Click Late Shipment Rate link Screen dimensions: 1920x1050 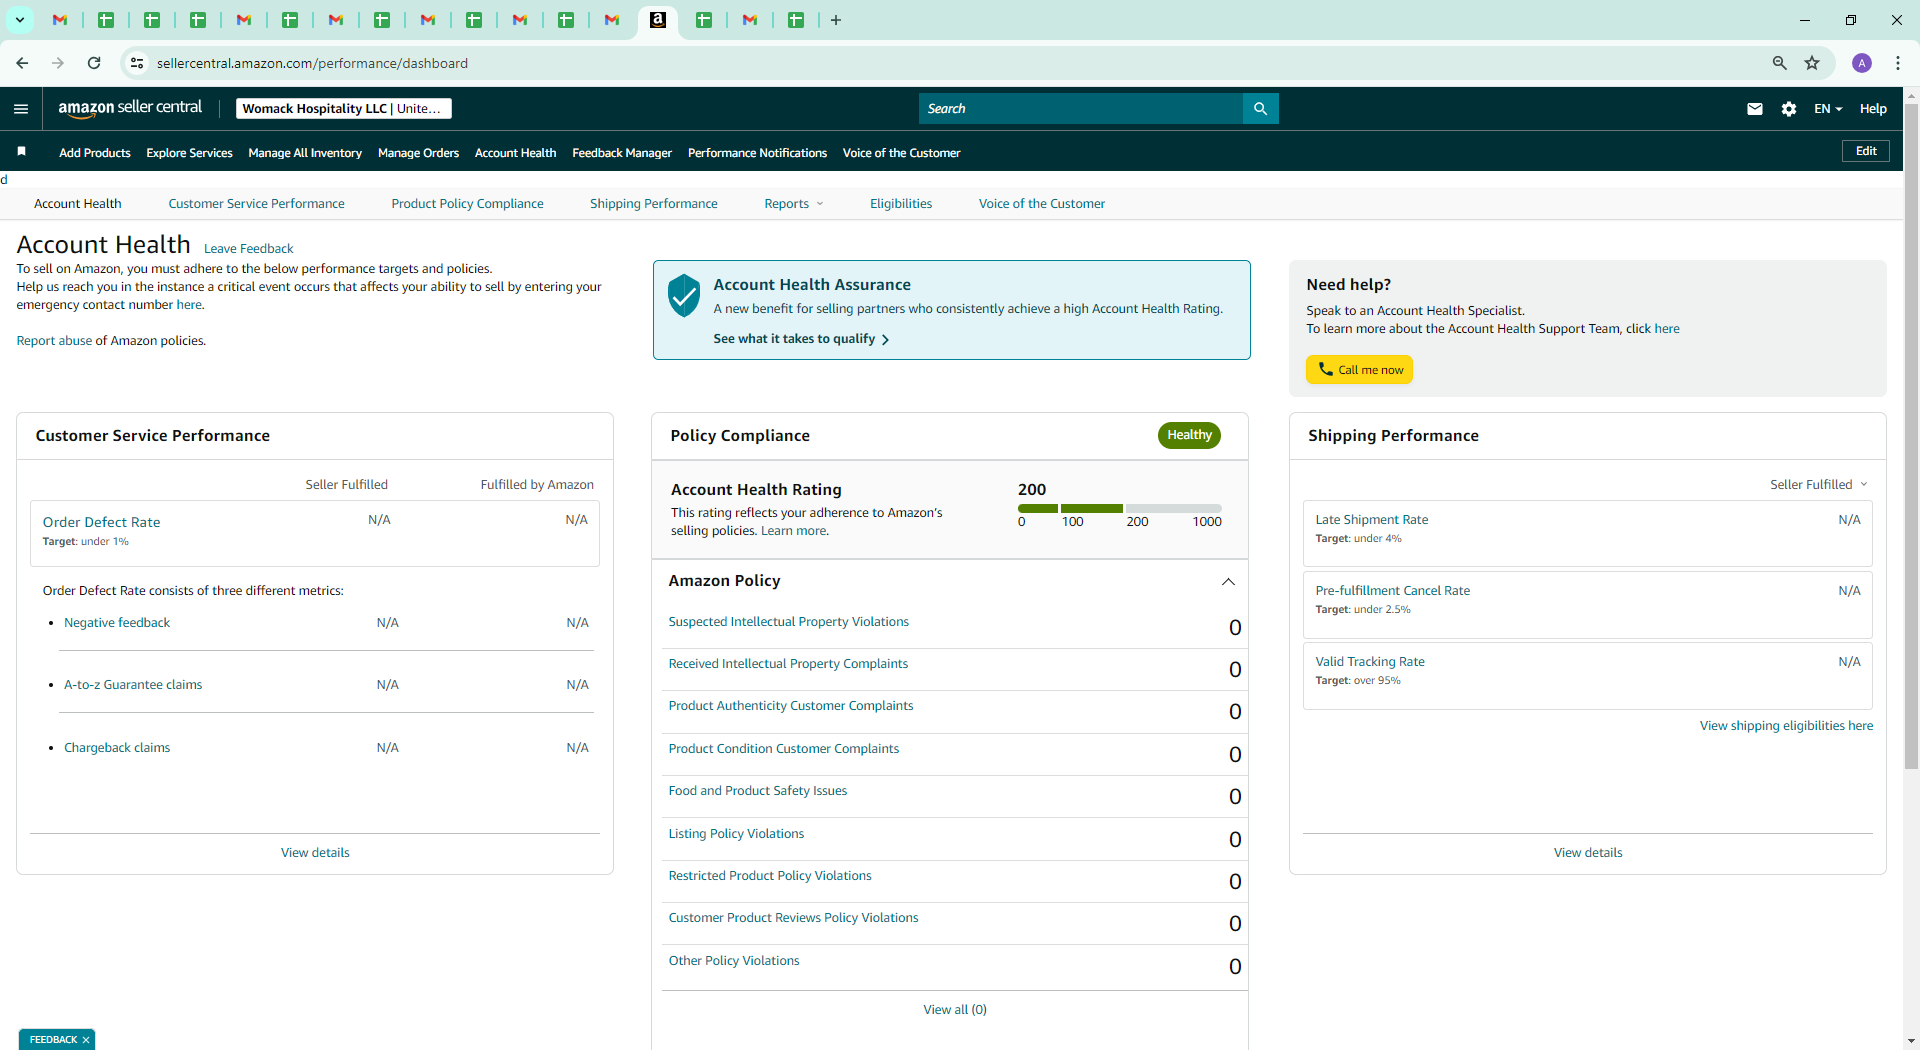(x=1371, y=520)
